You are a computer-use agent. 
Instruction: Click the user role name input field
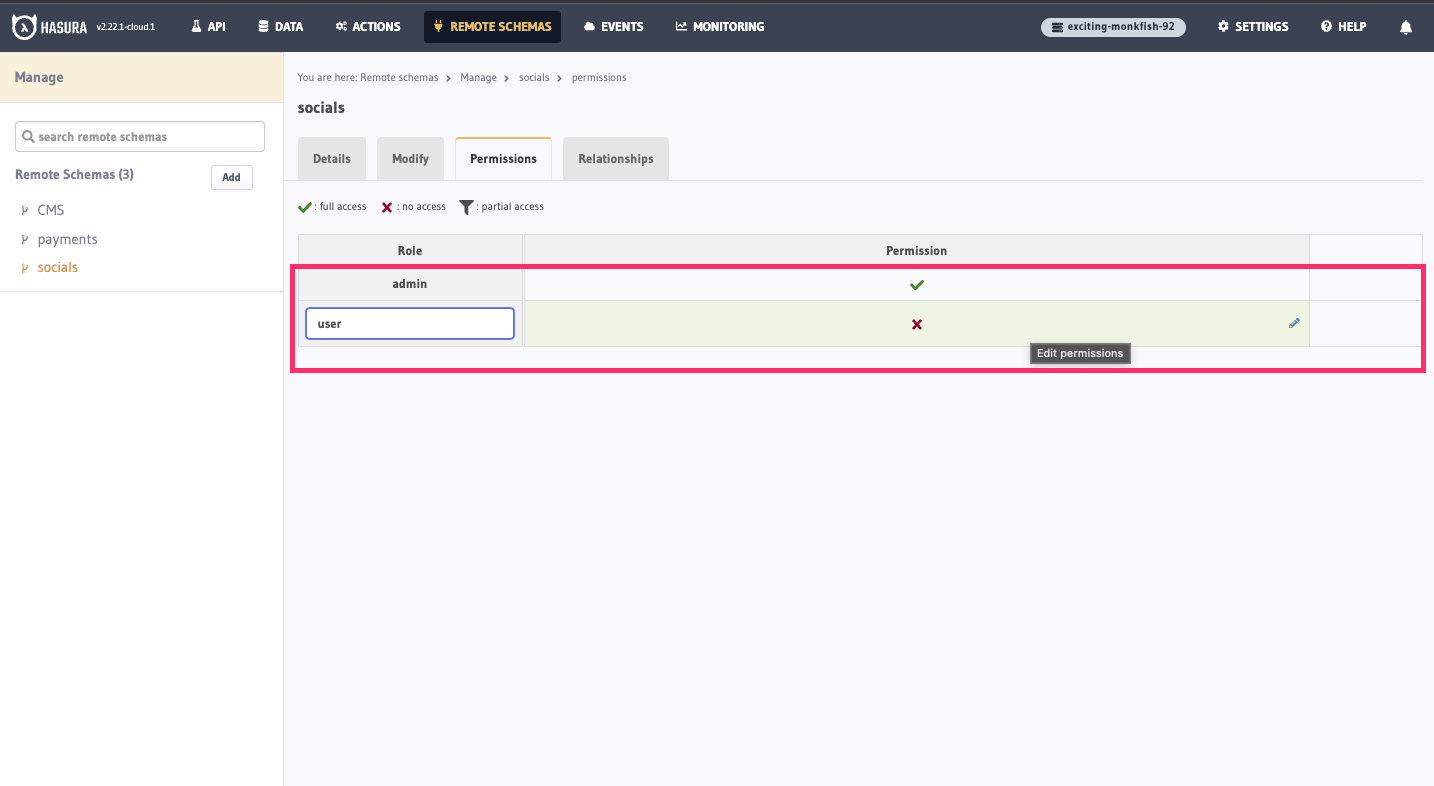tap(409, 323)
